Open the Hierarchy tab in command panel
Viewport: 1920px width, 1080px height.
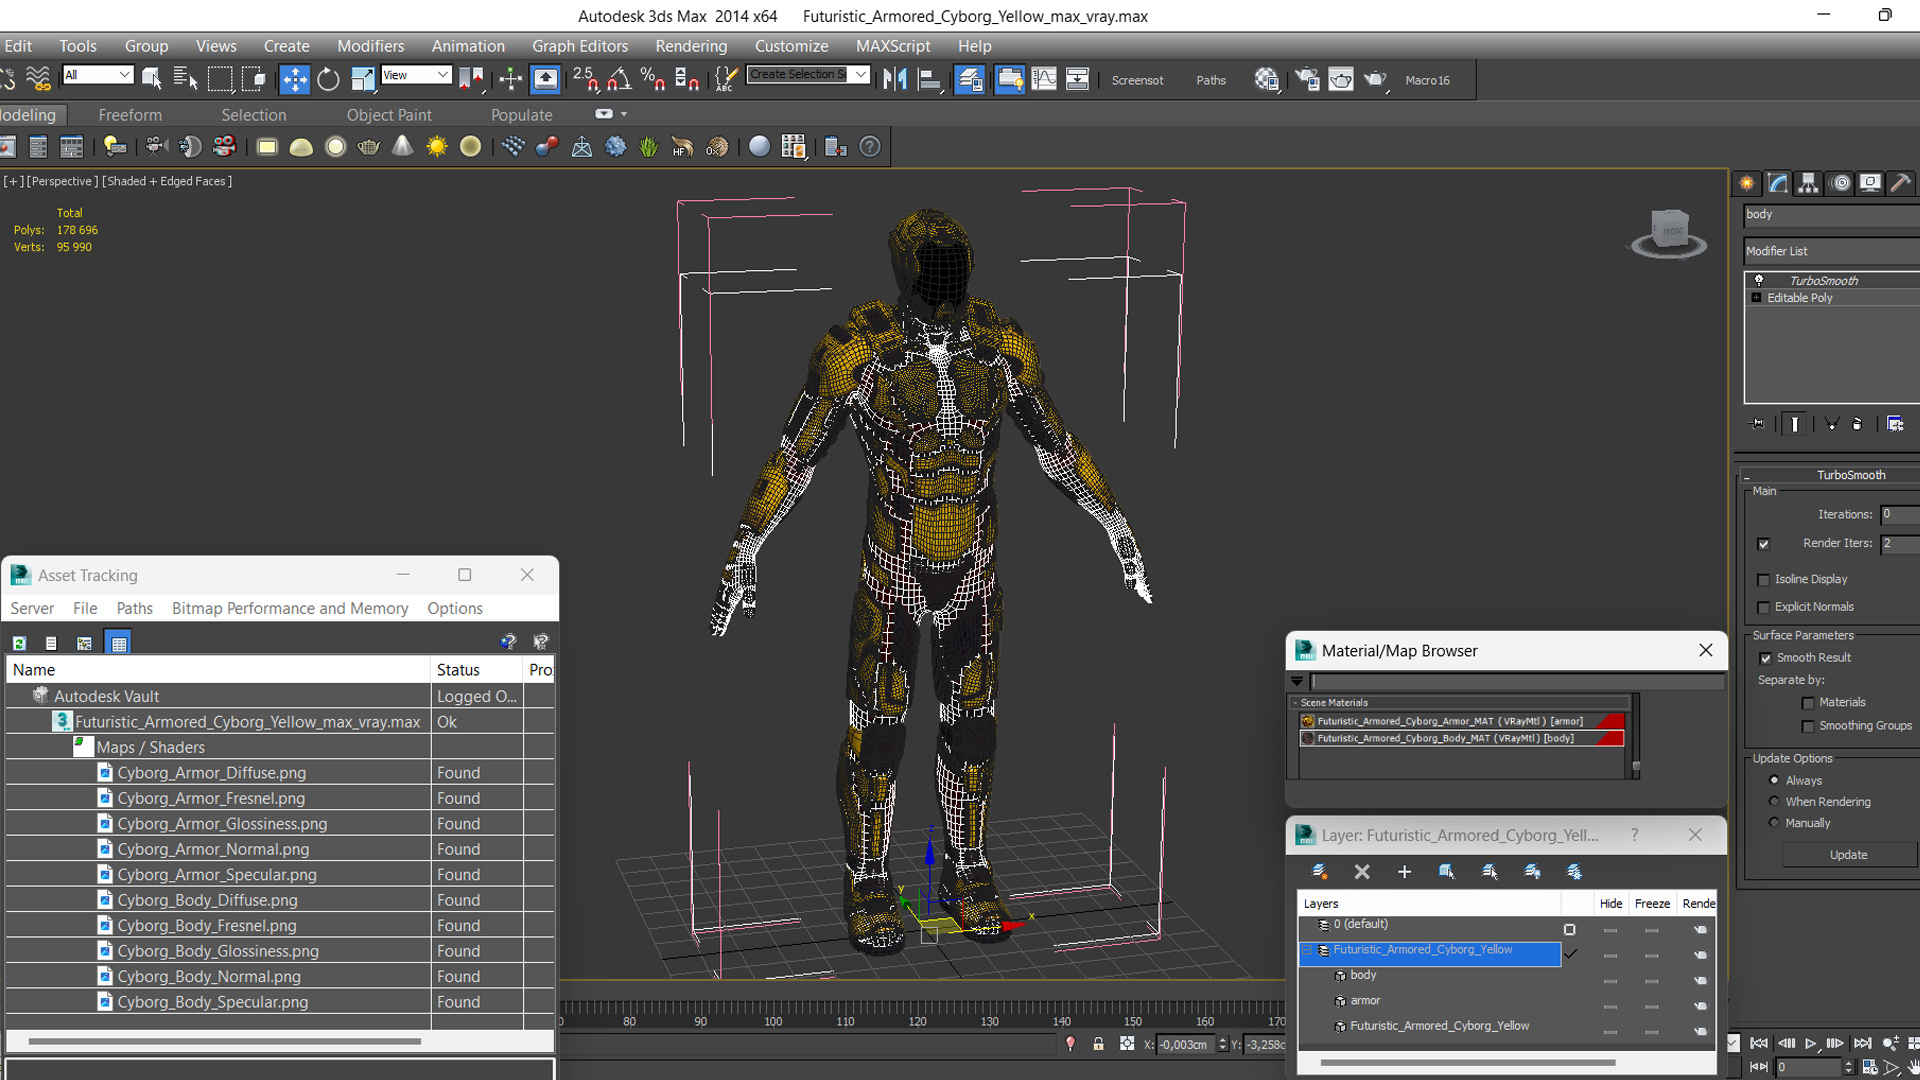click(x=1808, y=183)
